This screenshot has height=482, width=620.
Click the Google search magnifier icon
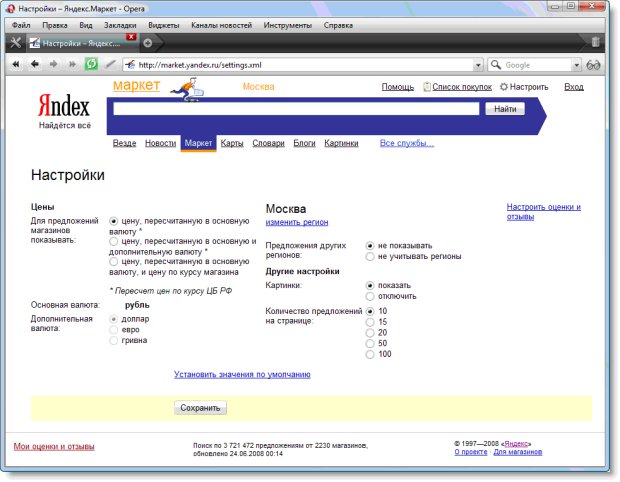point(496,64)
